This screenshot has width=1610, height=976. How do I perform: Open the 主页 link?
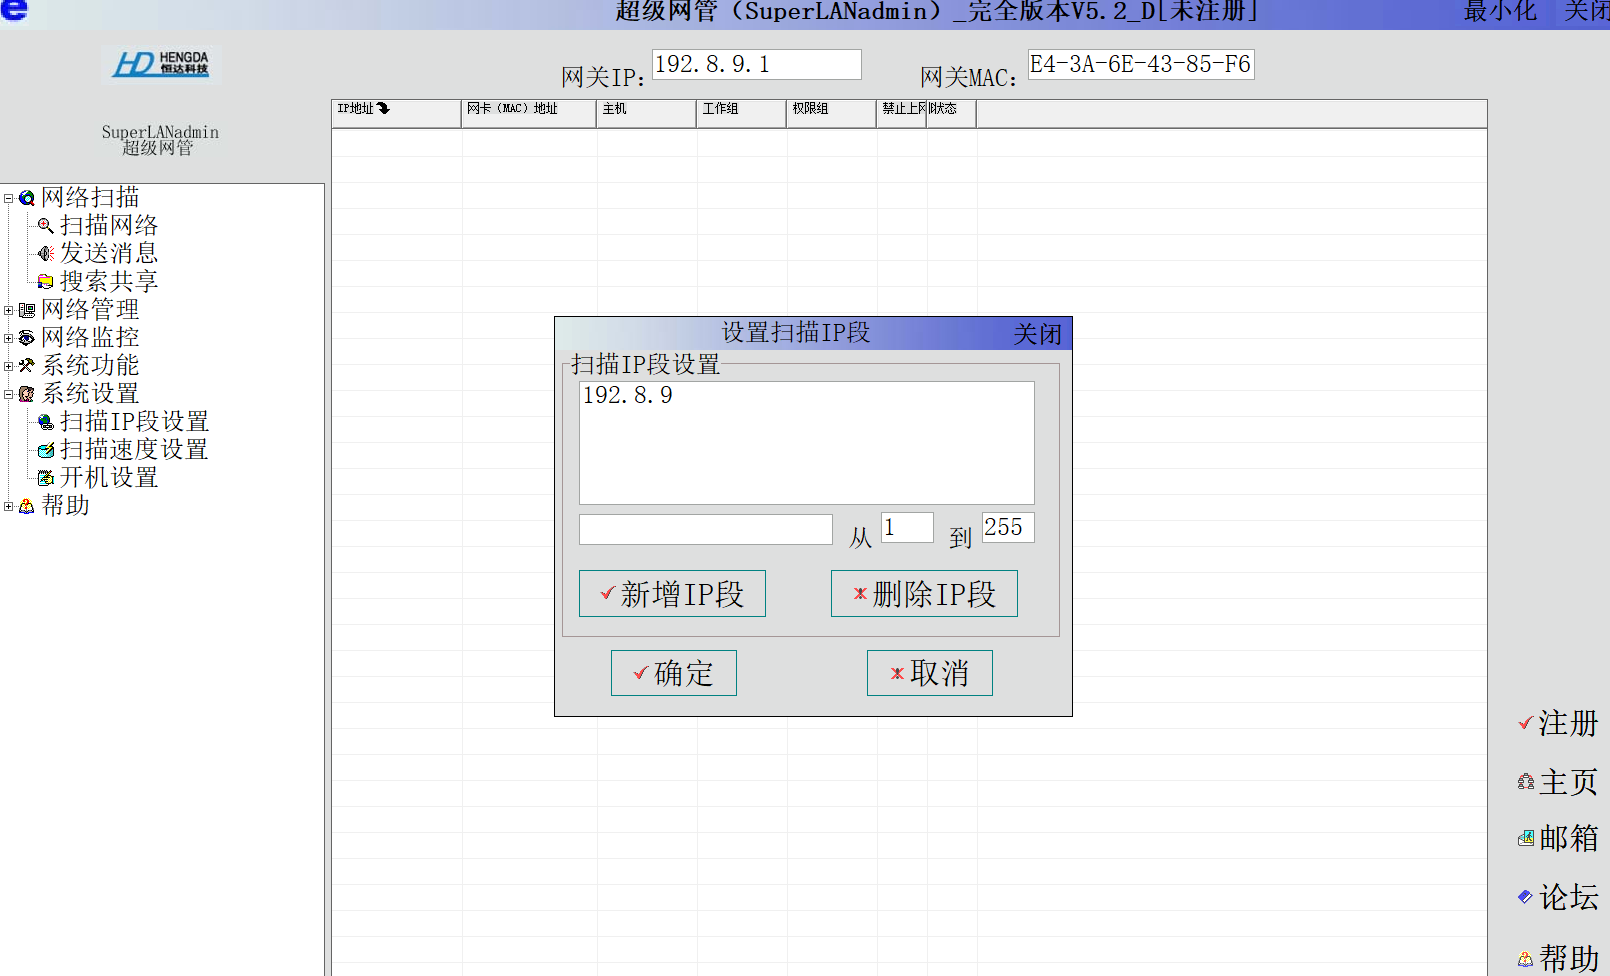[1568, 782]
